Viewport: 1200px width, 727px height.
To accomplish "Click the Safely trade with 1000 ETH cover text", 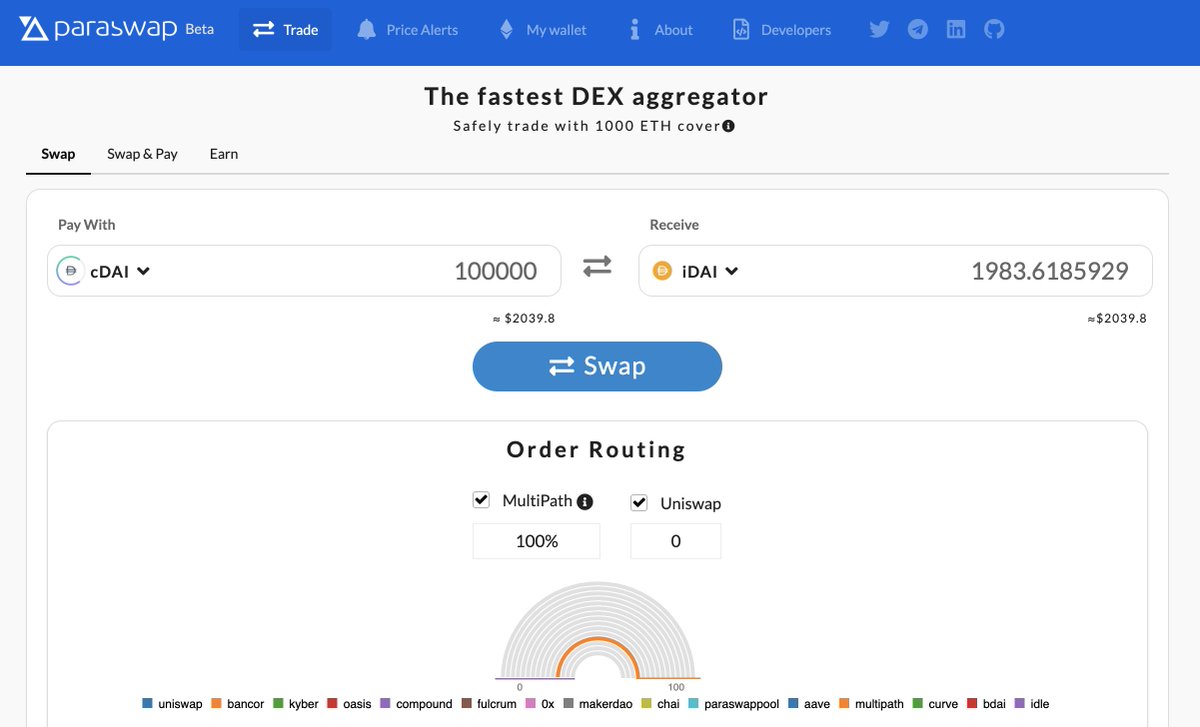I will (587, 126).
